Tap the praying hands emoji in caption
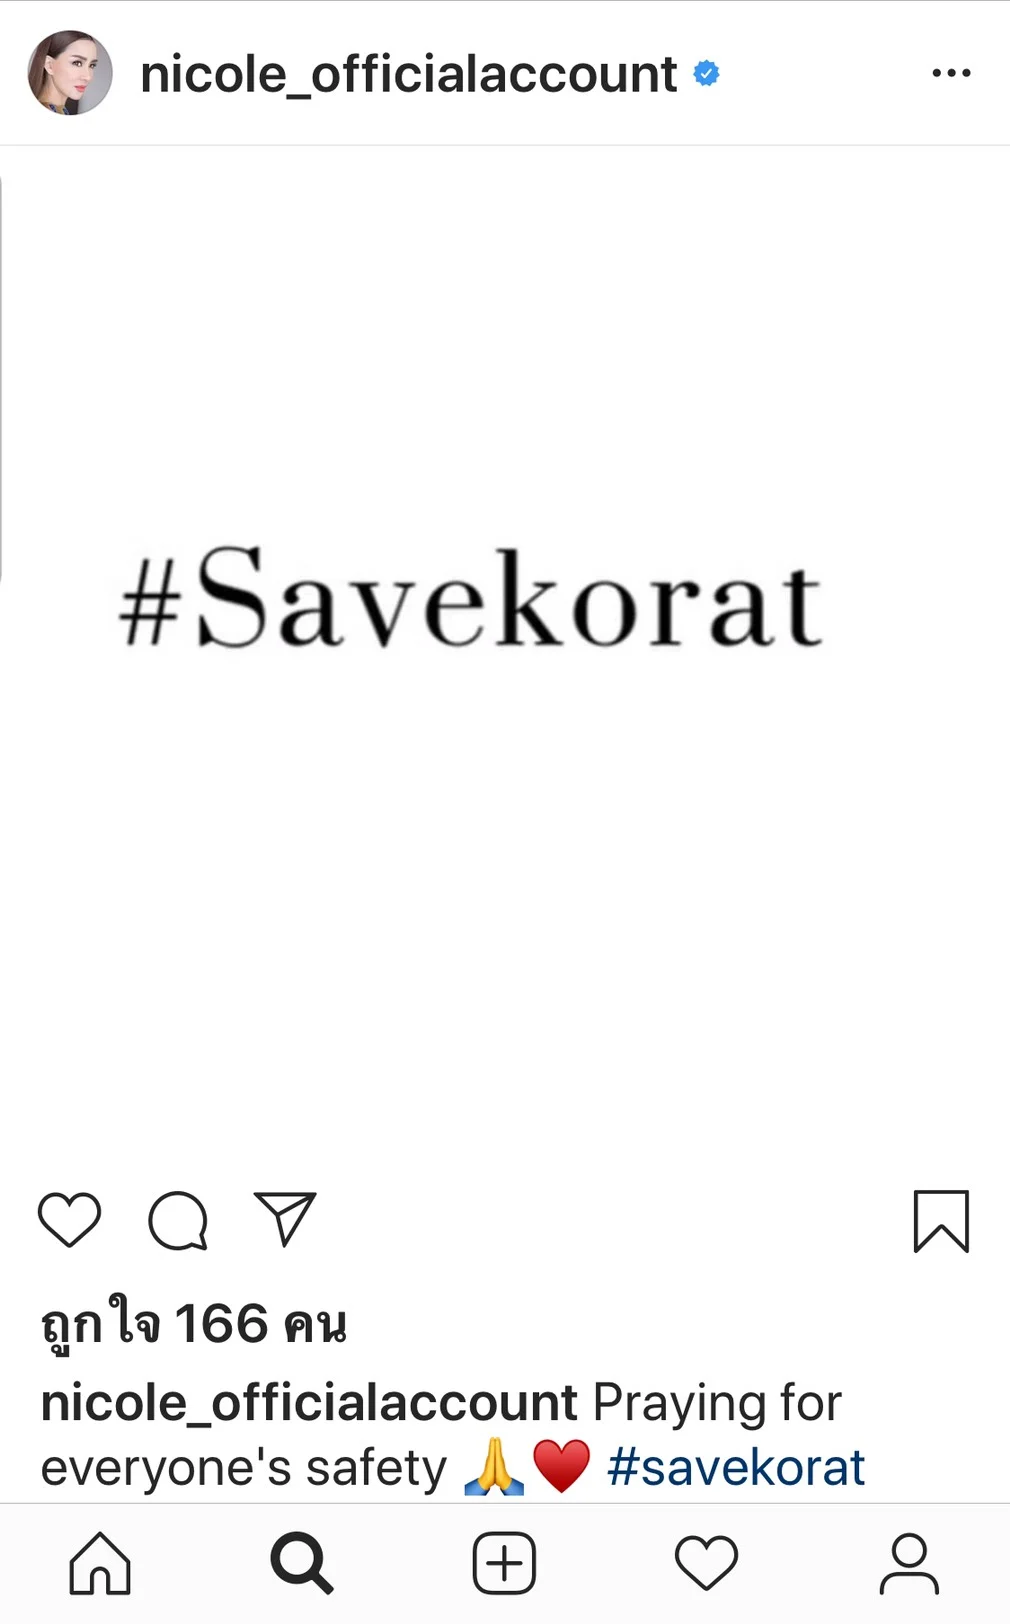Viewport: 1010px width, 1624px height. coord(494,1467)
